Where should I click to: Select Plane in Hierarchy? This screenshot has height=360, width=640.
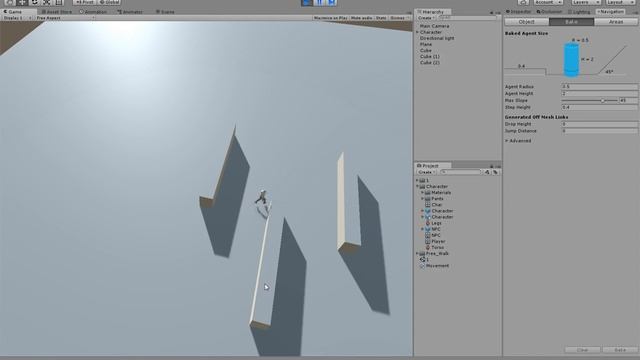tap(426, 44)
